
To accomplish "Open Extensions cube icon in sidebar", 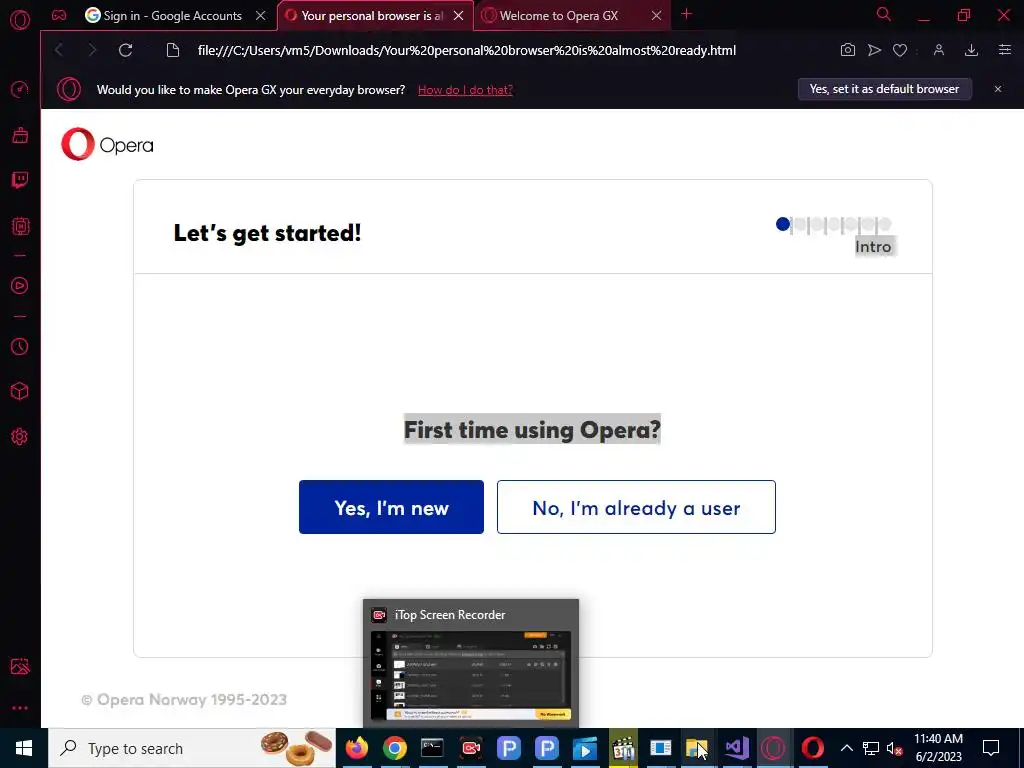I will [x=20, y=391].
